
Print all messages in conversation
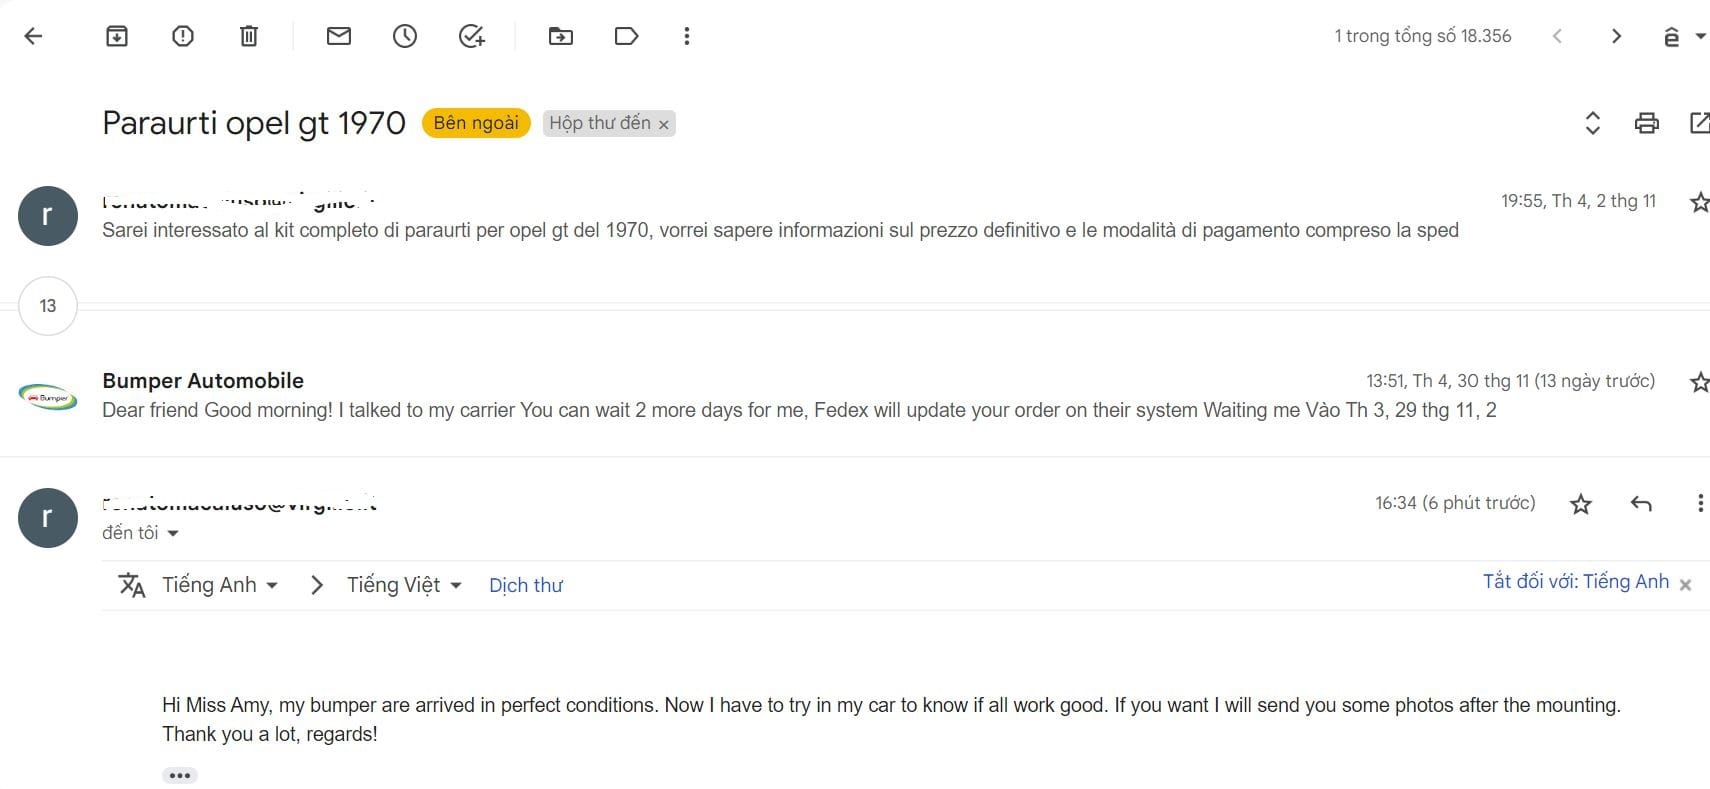coord(1646,123)
